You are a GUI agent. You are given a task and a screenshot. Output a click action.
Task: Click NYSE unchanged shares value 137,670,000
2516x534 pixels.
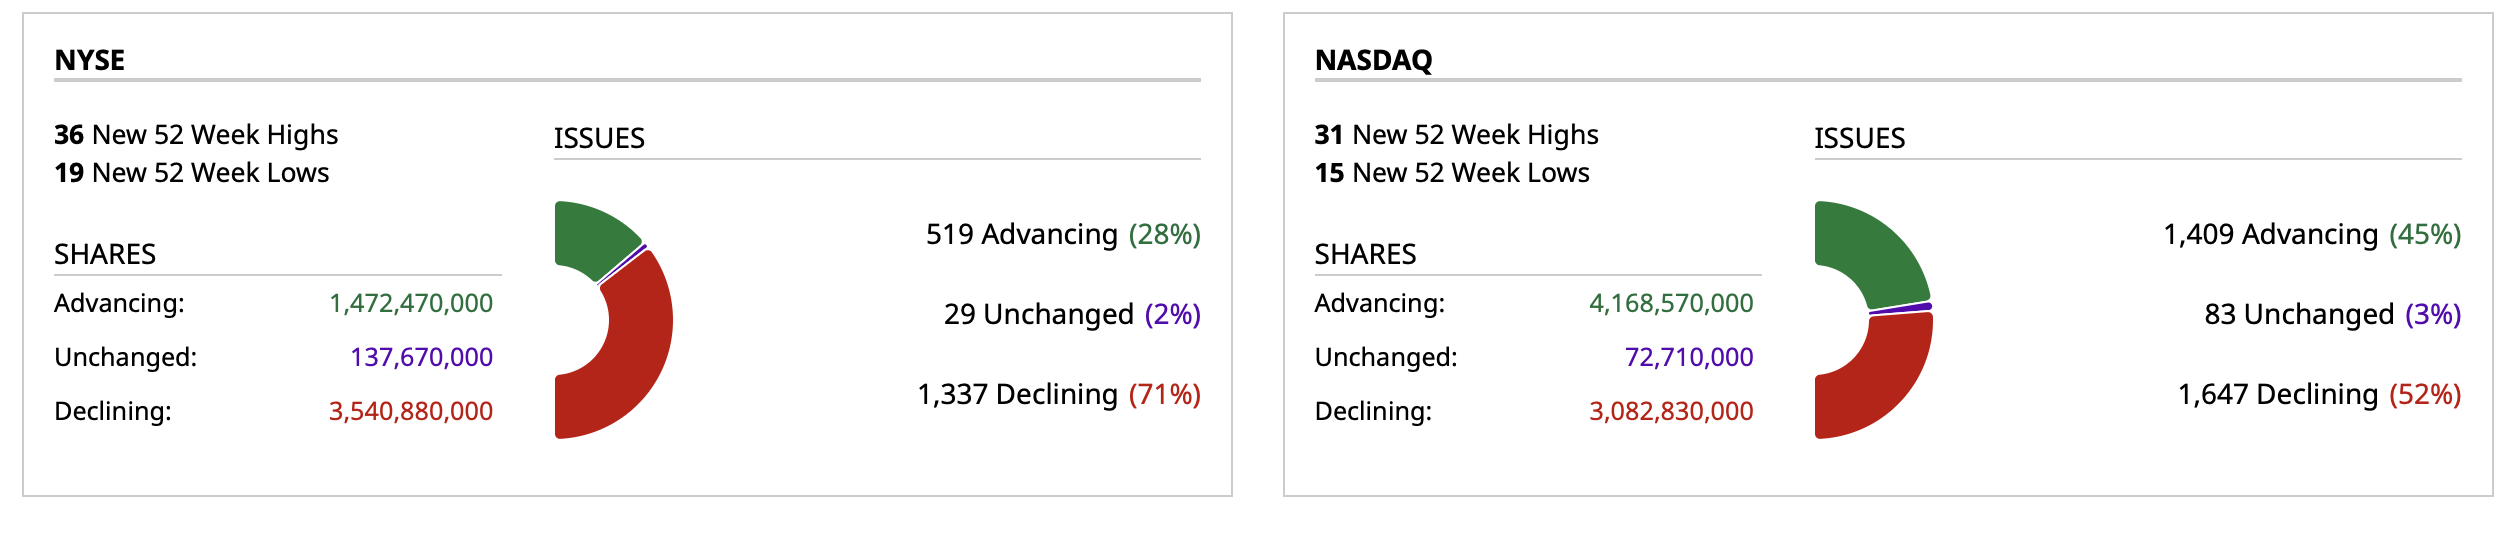pos(421,357)
